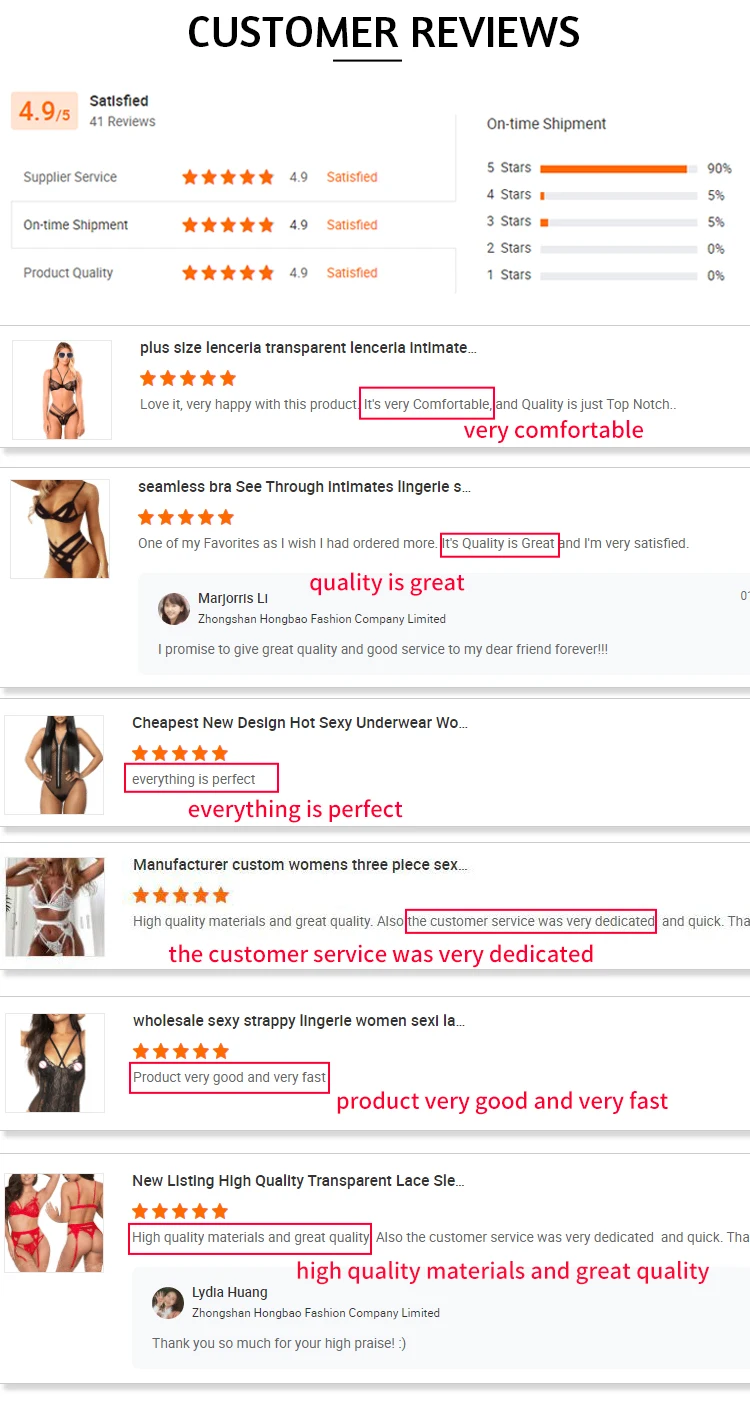Open Cheapest New Design Hot product title
The image size is (750, 1413).
click(300, 723)
